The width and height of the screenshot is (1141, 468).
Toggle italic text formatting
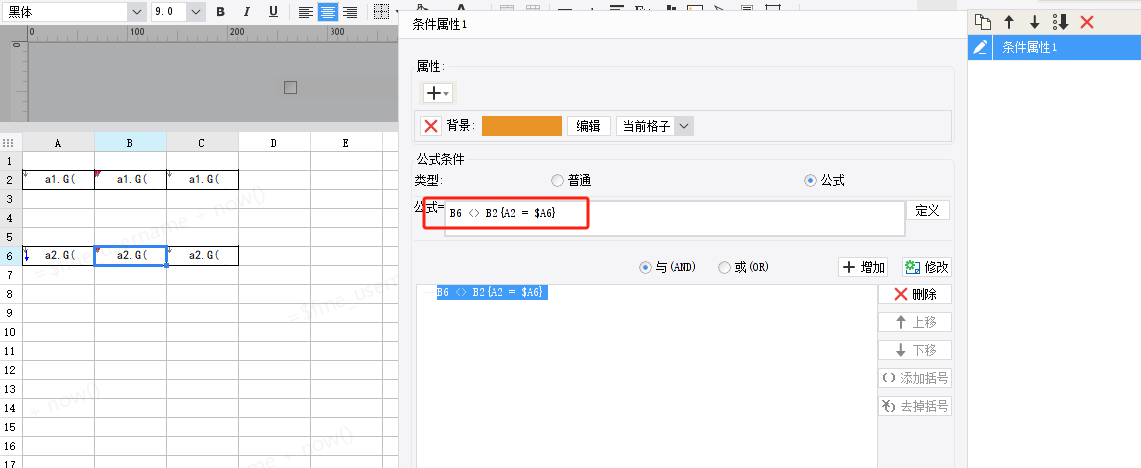[x=247, y=12]
